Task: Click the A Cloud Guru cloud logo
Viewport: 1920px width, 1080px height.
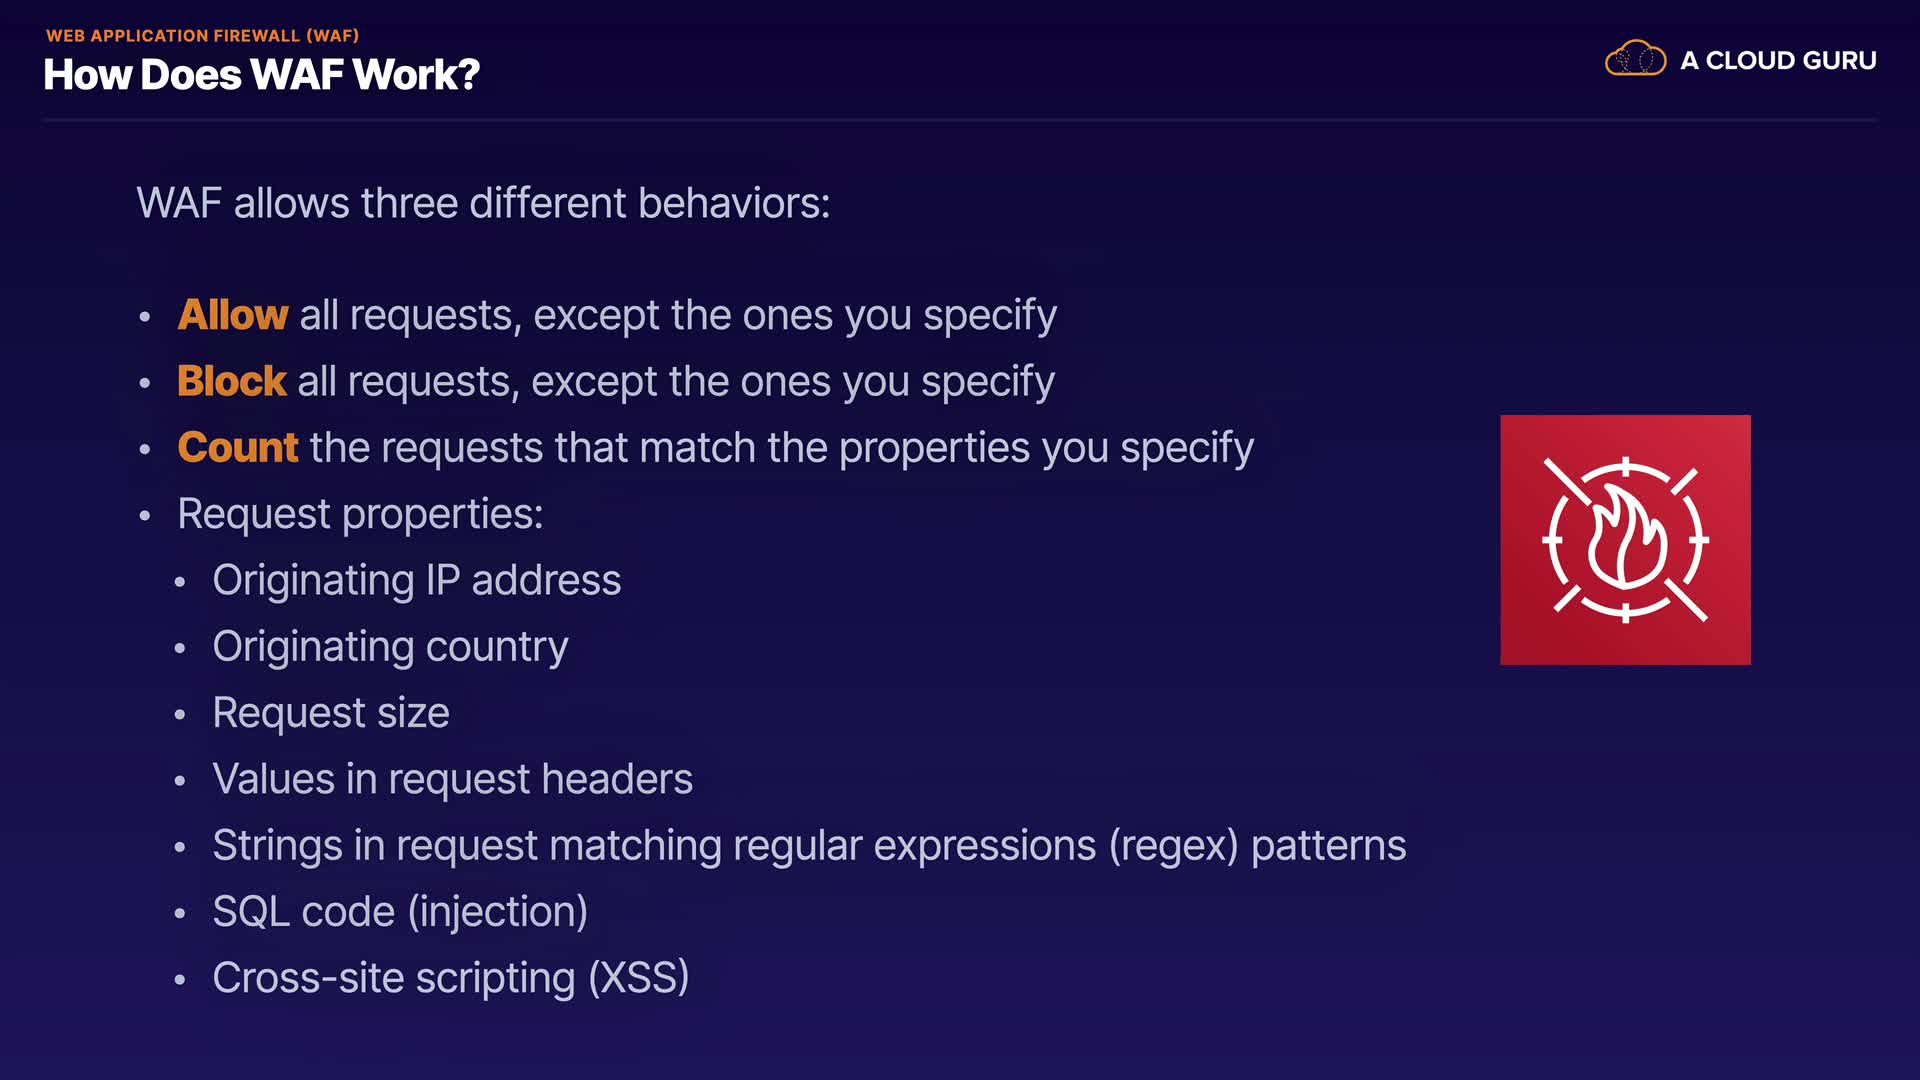Action: 1635,59
